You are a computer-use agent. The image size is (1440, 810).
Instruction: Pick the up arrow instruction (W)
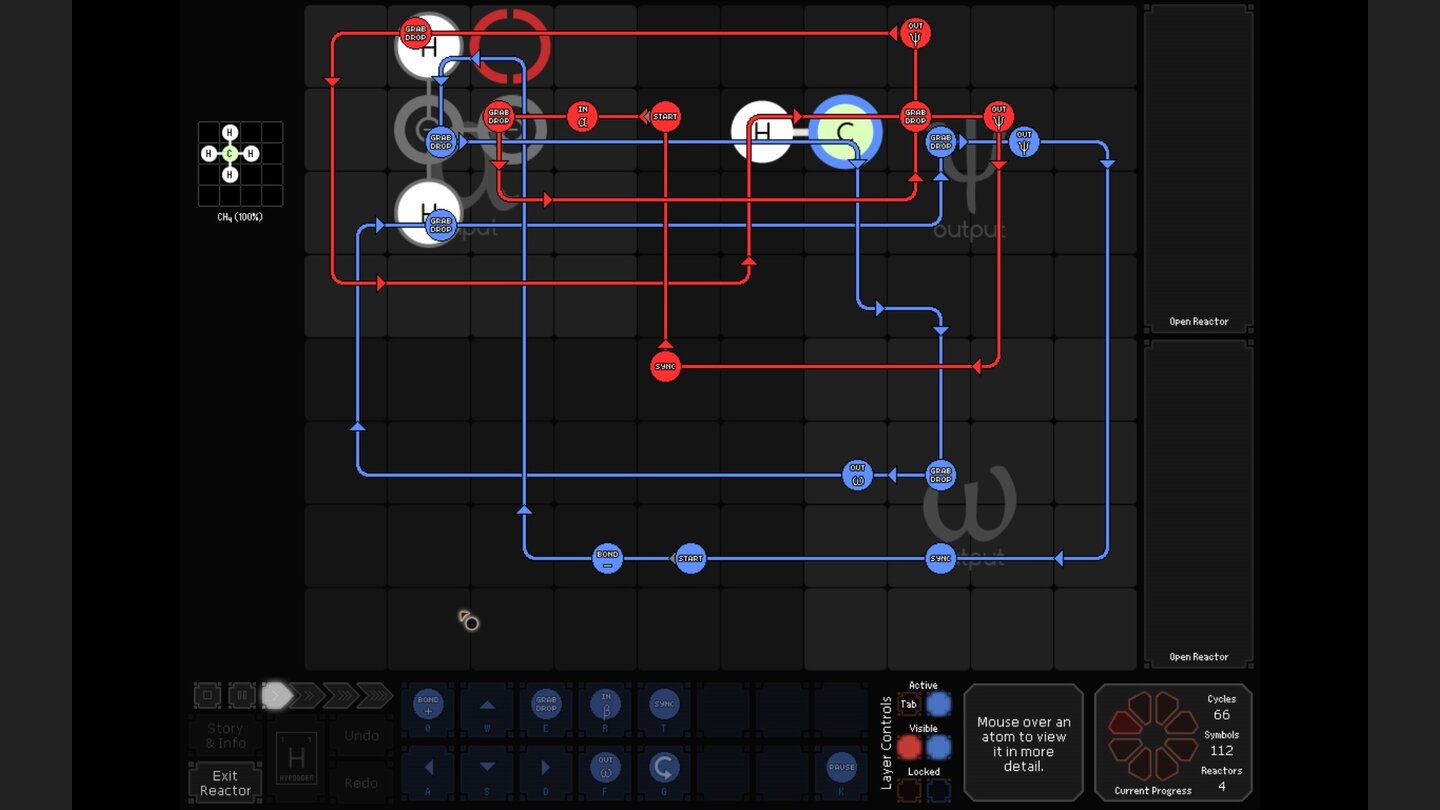[487, 709]
